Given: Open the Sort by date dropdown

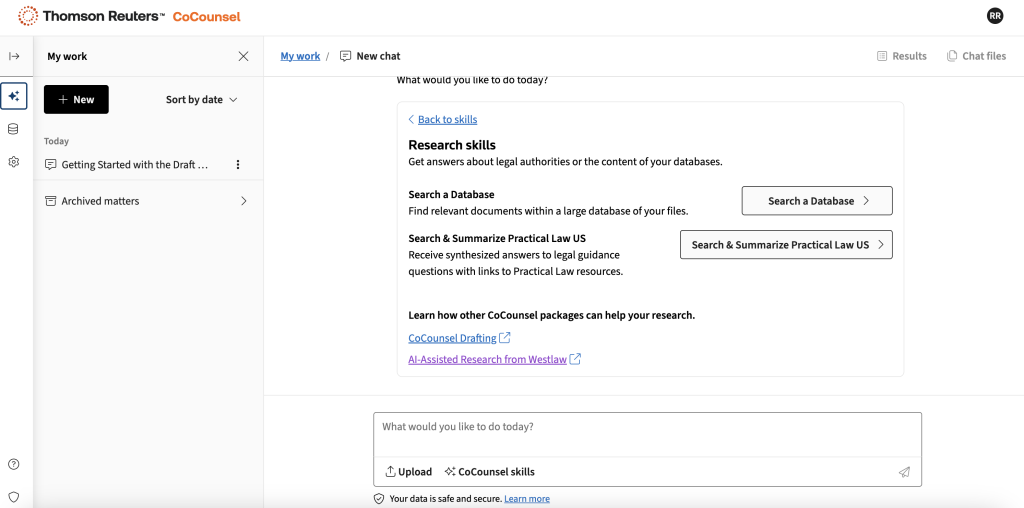Looking at the screenshot, I should (x=201, y=100).
